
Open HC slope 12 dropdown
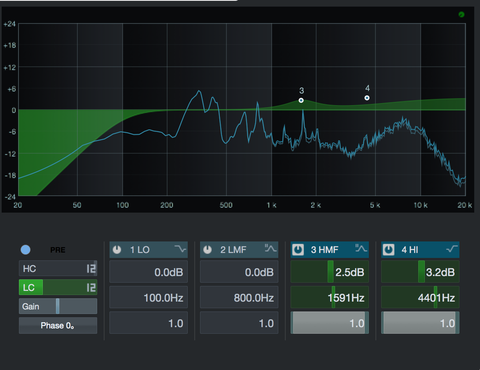(91, 269)
